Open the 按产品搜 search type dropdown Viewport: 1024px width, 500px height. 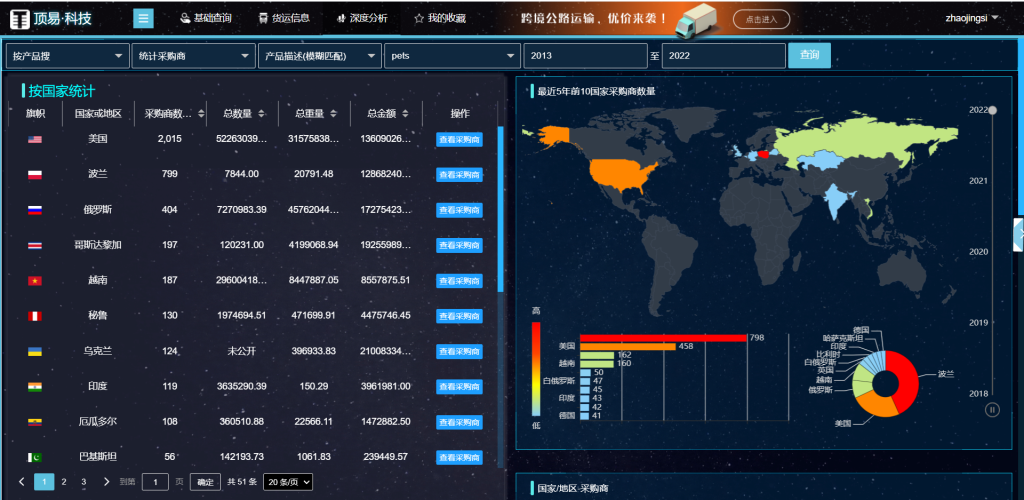click(67, 56)
